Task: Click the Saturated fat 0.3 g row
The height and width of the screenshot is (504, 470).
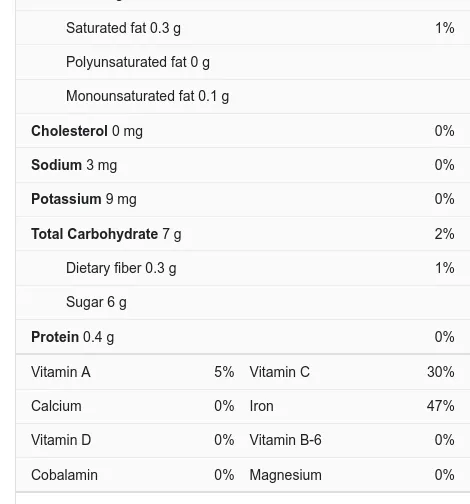Action: (x=243, y=28)
